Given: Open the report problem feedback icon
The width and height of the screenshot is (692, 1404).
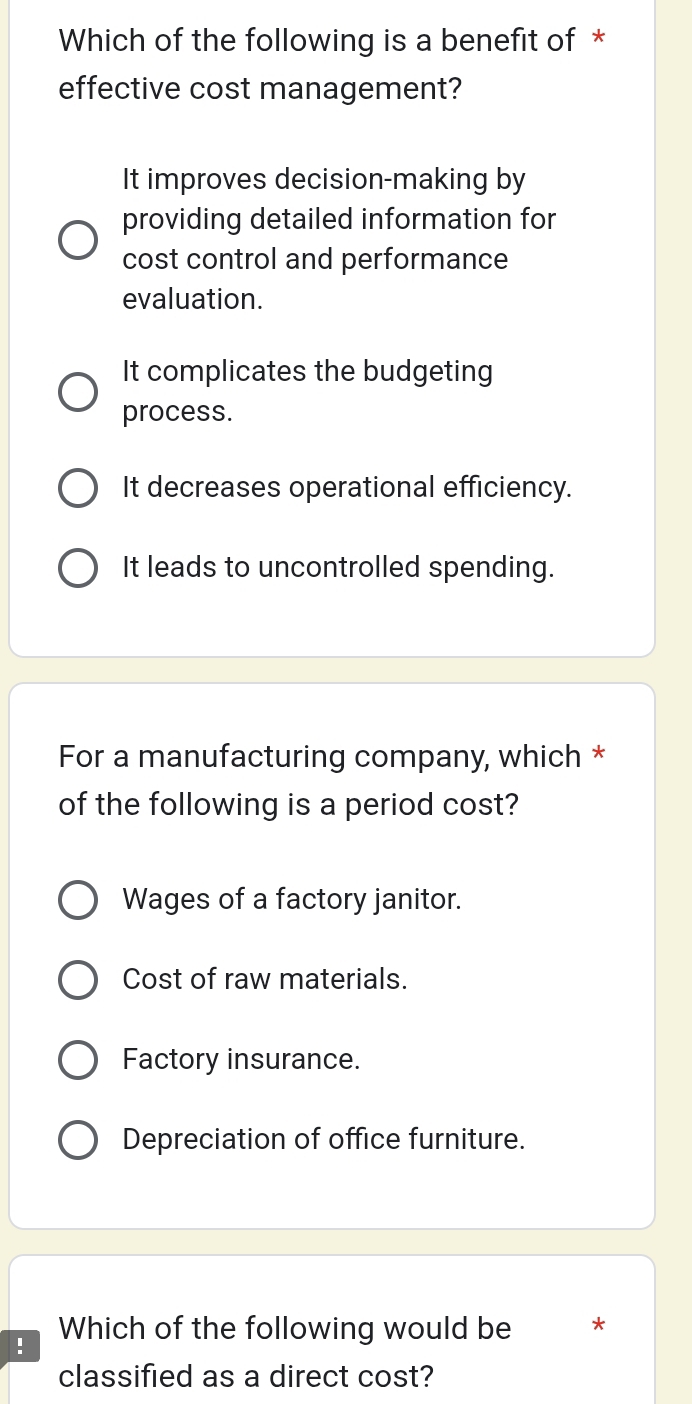Looking at the screenshot, I should [19, 1345].
